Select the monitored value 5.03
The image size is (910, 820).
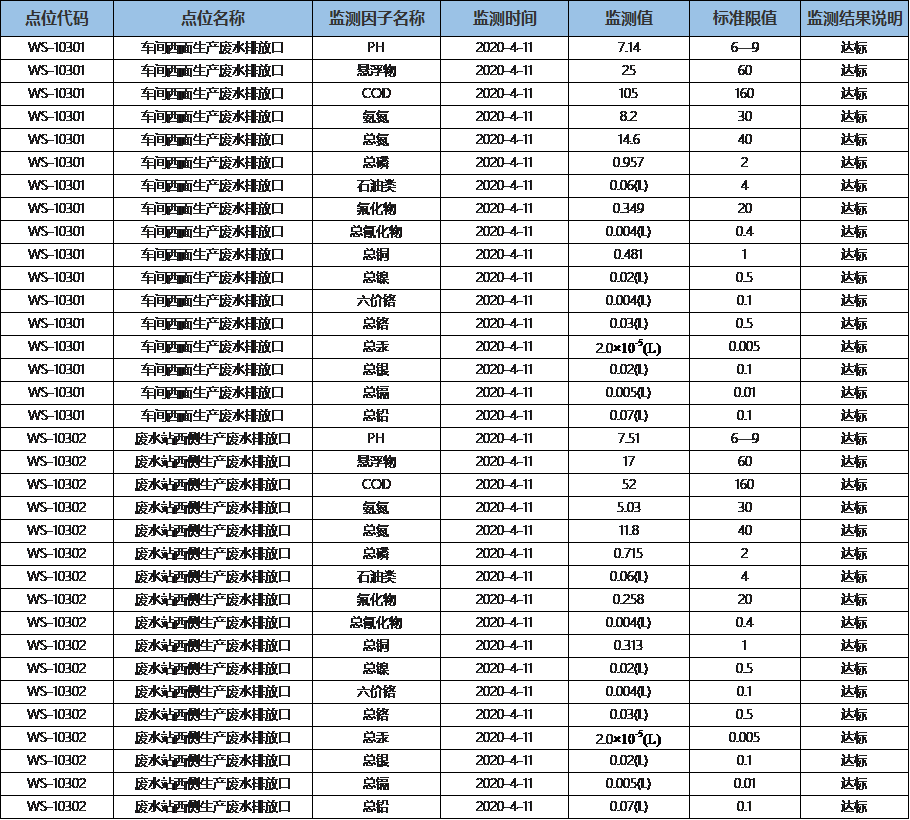click(x=629, y=508)
